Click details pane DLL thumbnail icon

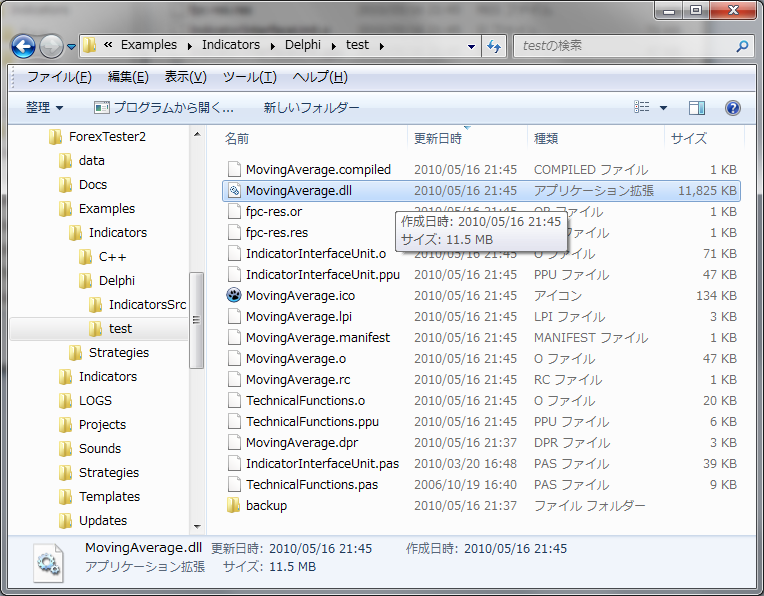coord(48,562)
